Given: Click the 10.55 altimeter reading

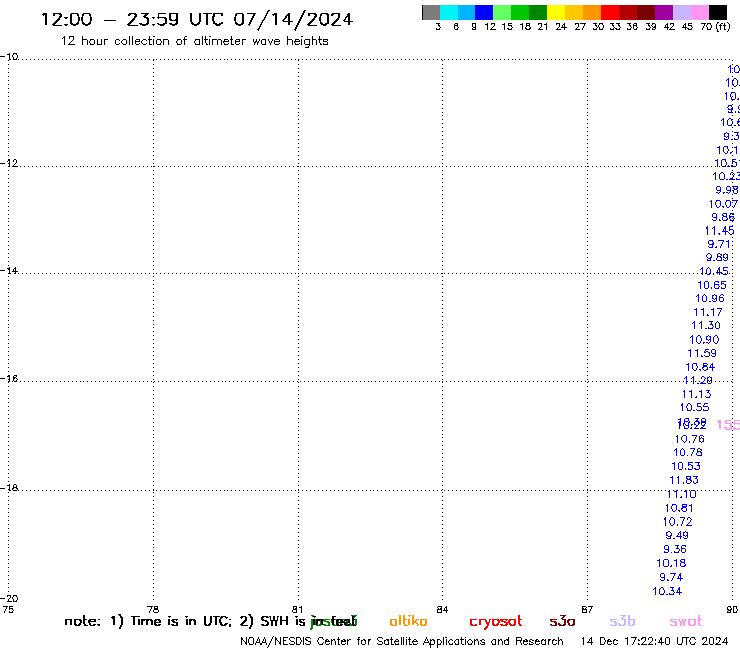Looking at the screenshot, I should click(694, 407).
